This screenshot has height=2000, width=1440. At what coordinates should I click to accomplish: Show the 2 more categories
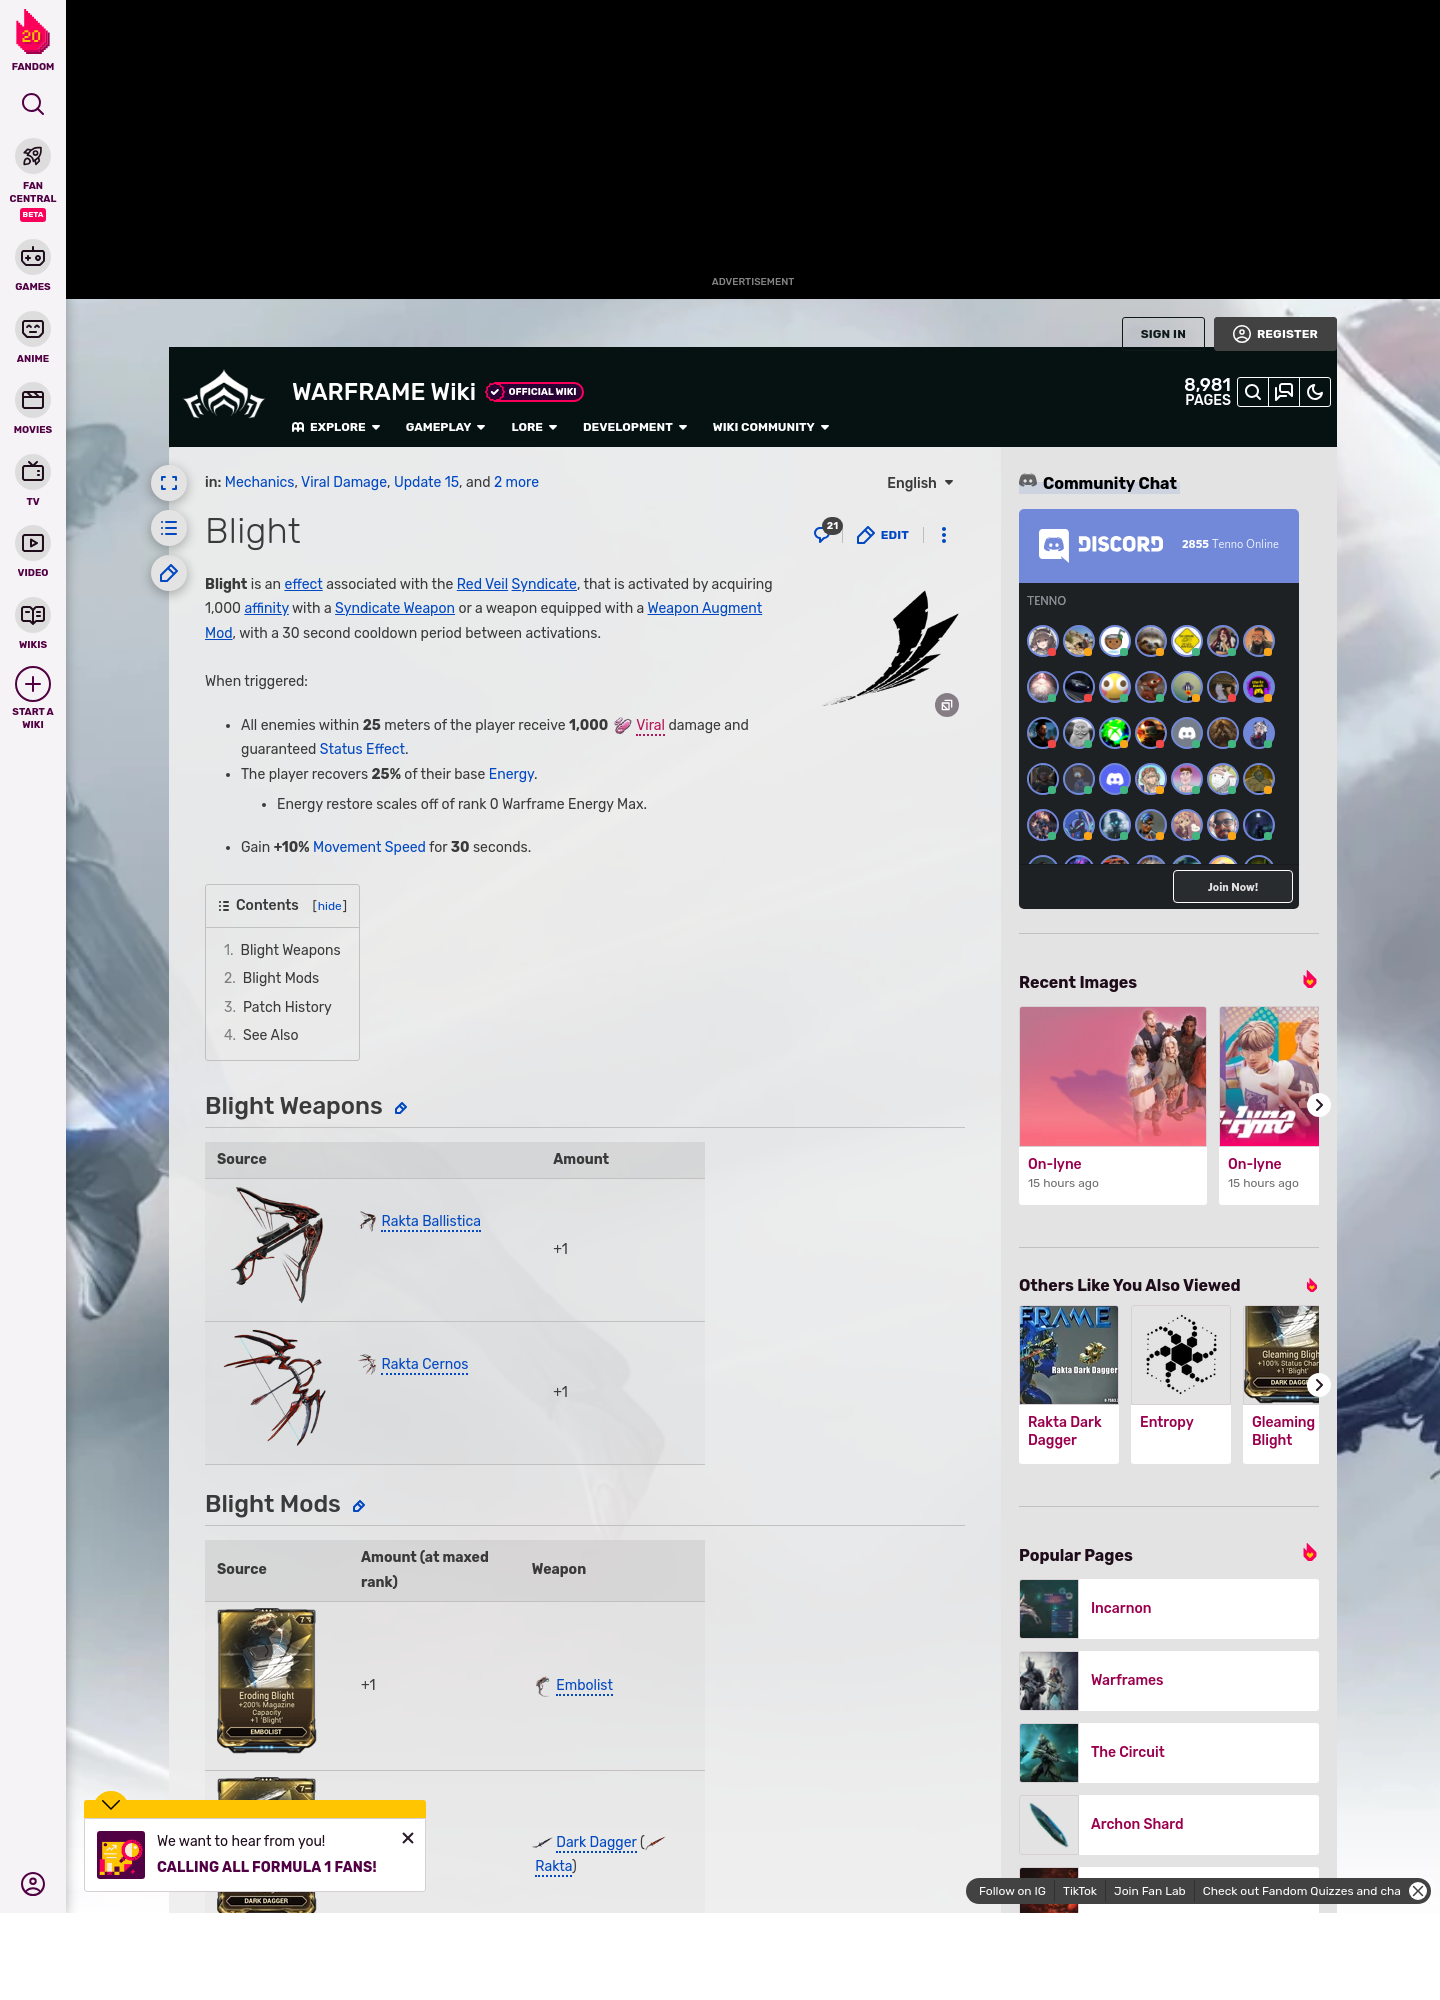point(516,482)
